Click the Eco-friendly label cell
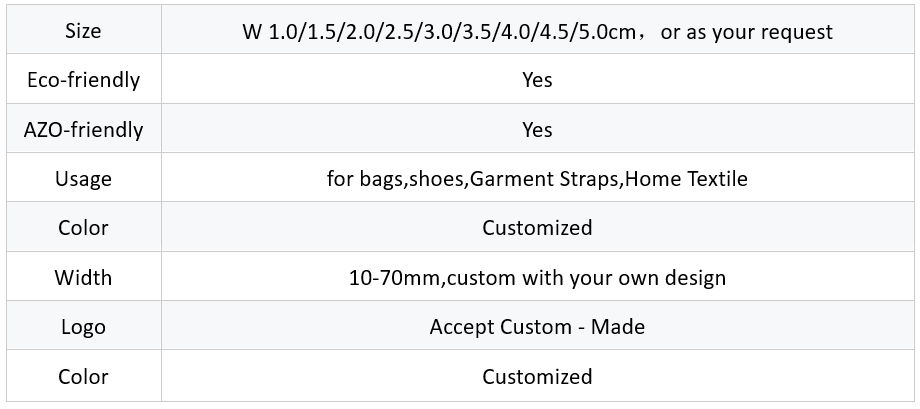The image size is (920, 409). click(84, 79)
